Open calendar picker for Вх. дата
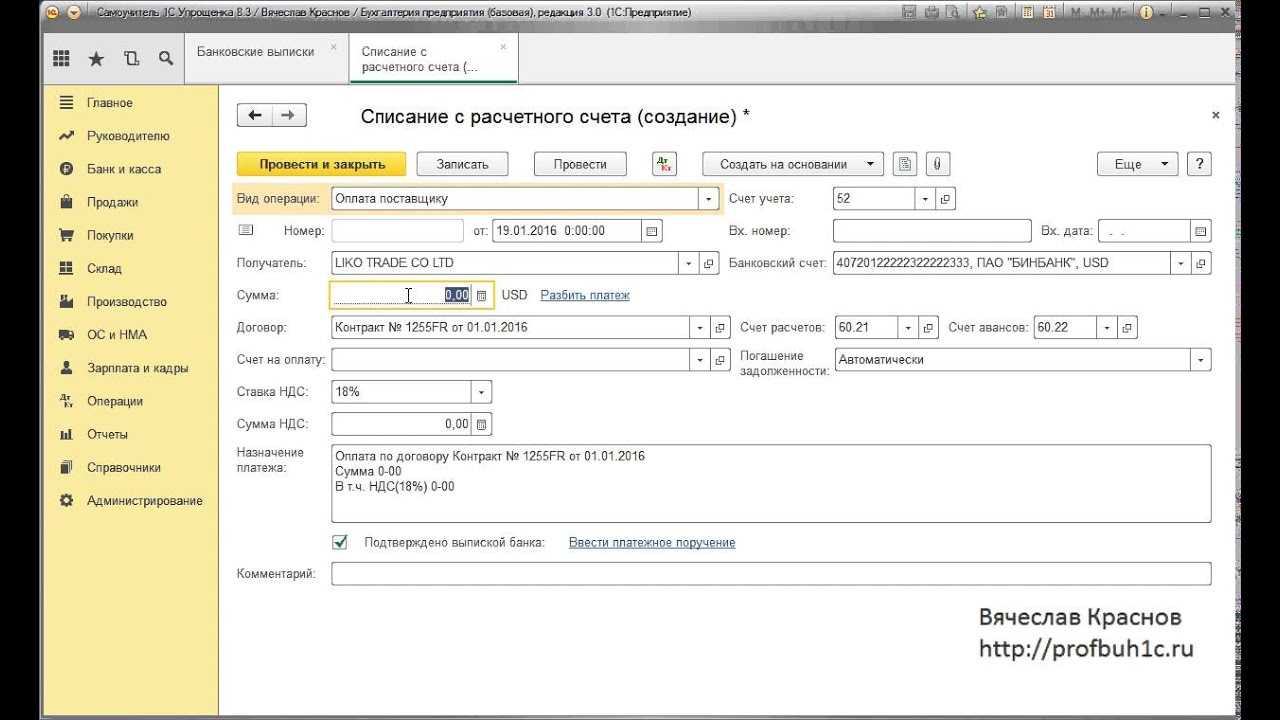The width and height of the screenshot is (1280, 720). [1200, 231]
